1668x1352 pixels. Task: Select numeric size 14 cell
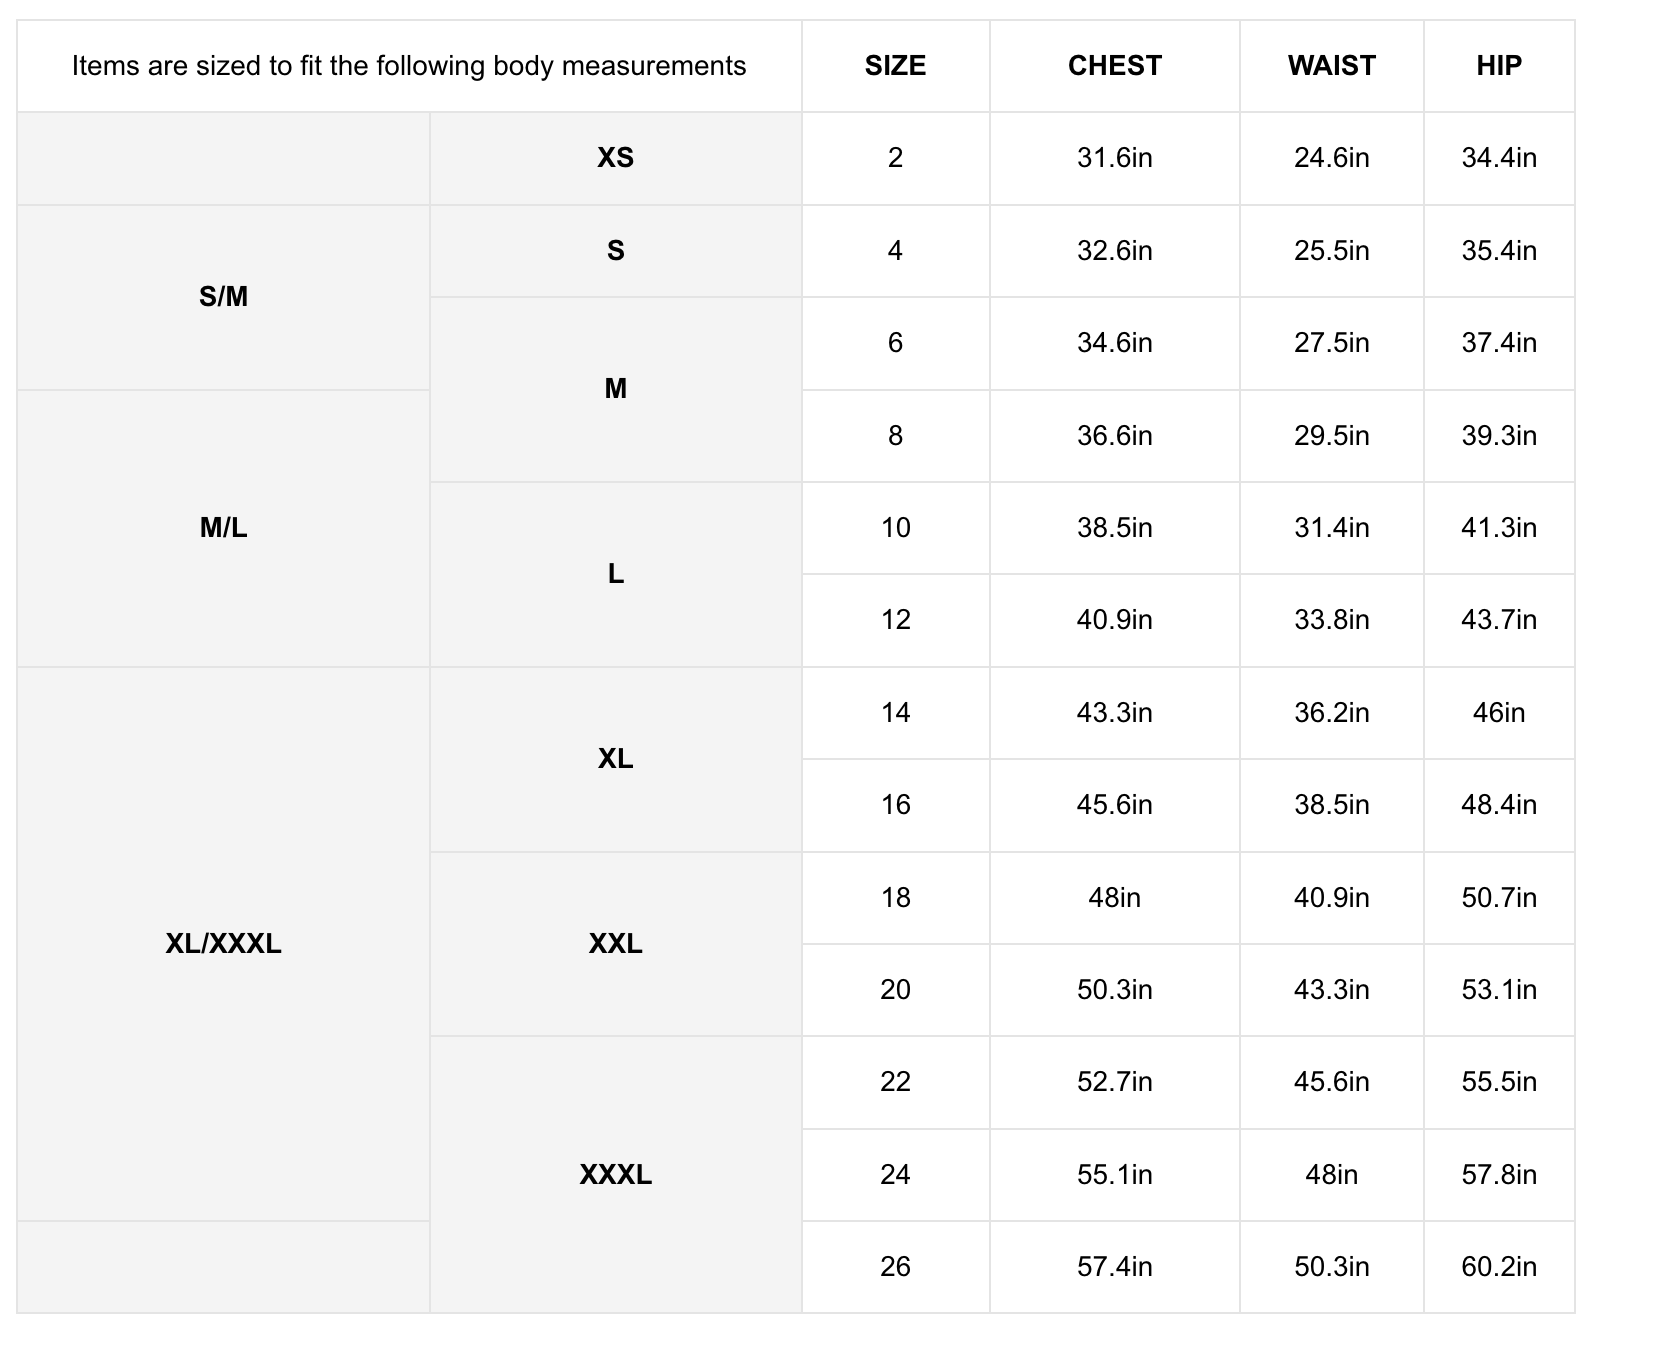point(895,713)
